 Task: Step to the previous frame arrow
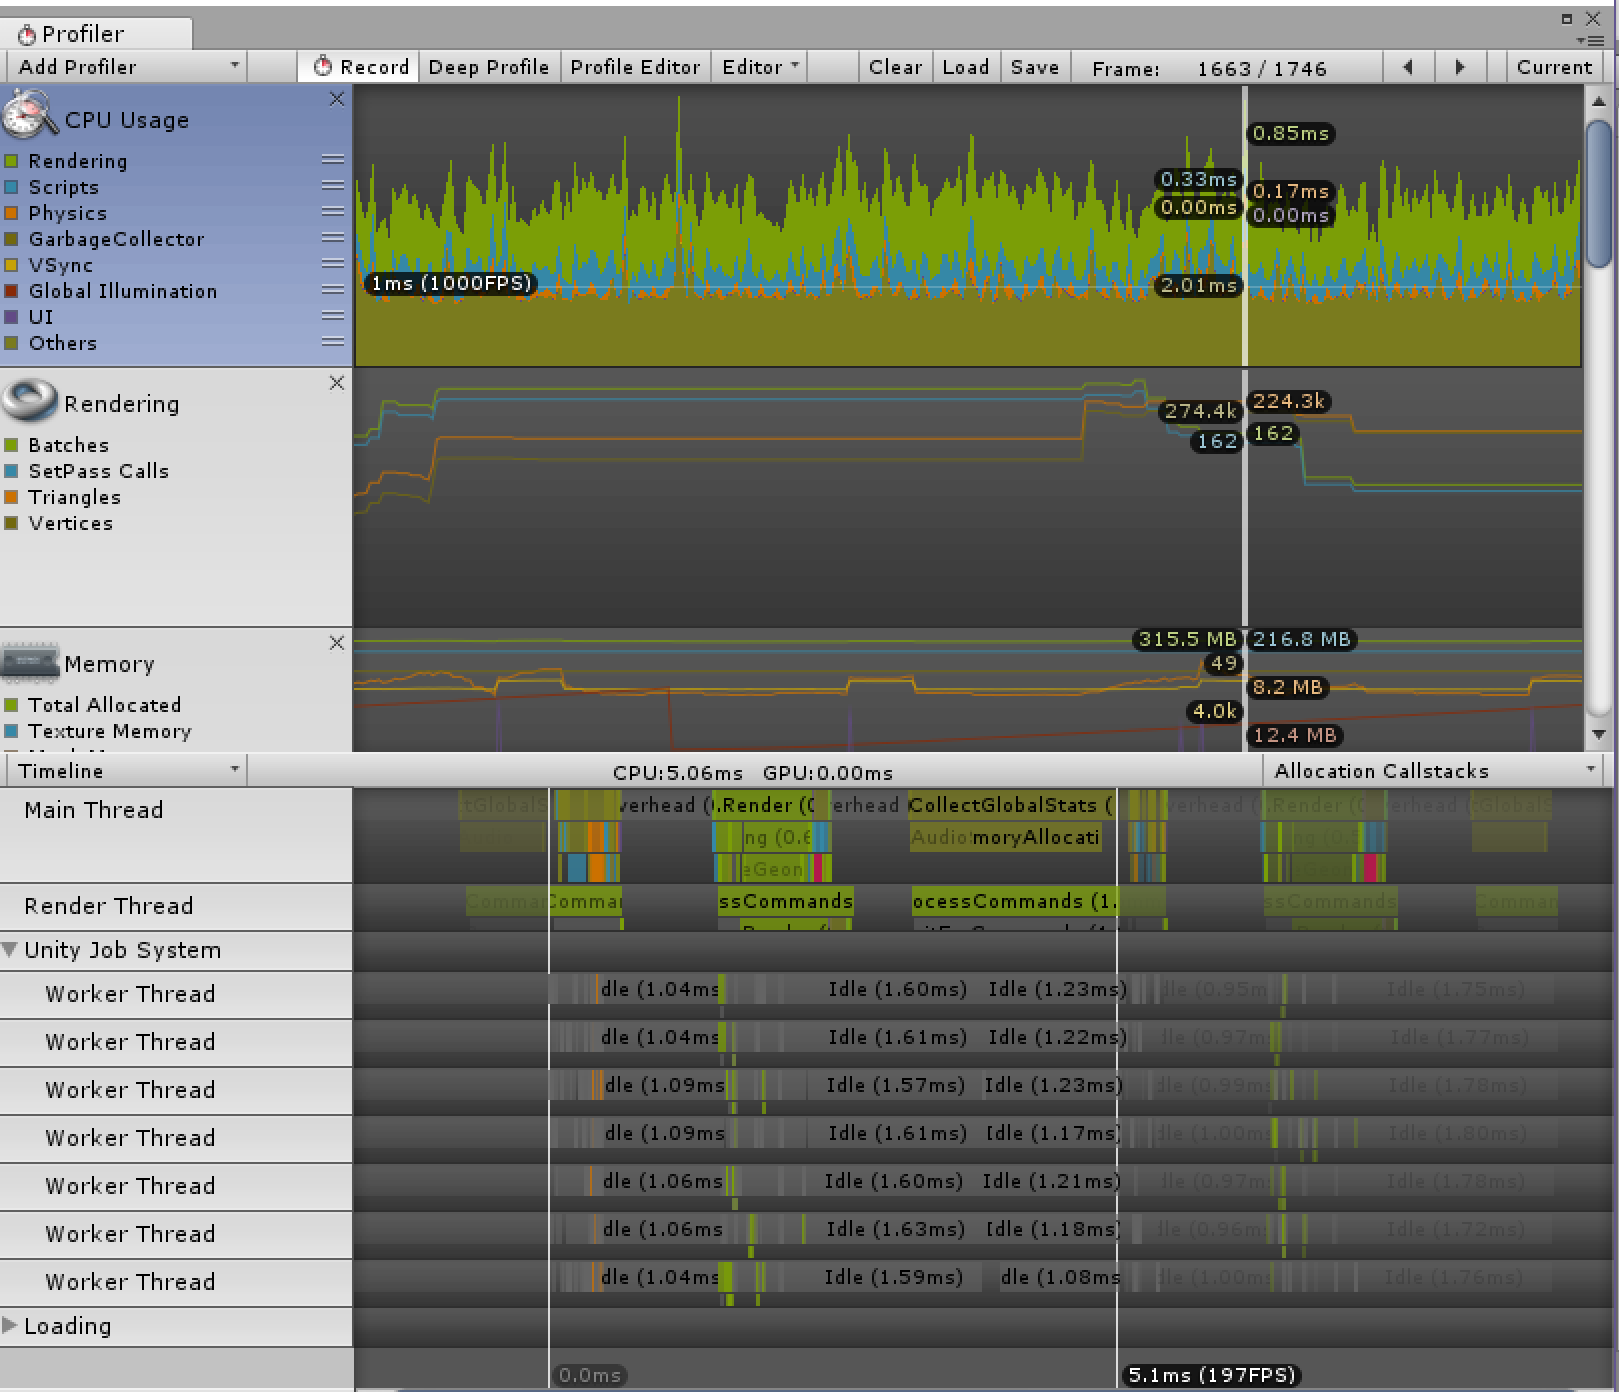[1408, 67]
